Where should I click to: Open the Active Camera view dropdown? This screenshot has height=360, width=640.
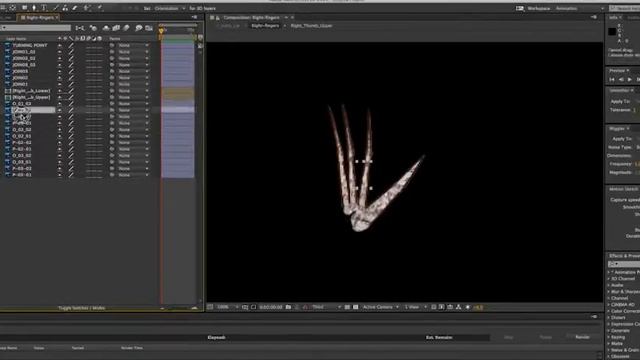tap(380, 307)
